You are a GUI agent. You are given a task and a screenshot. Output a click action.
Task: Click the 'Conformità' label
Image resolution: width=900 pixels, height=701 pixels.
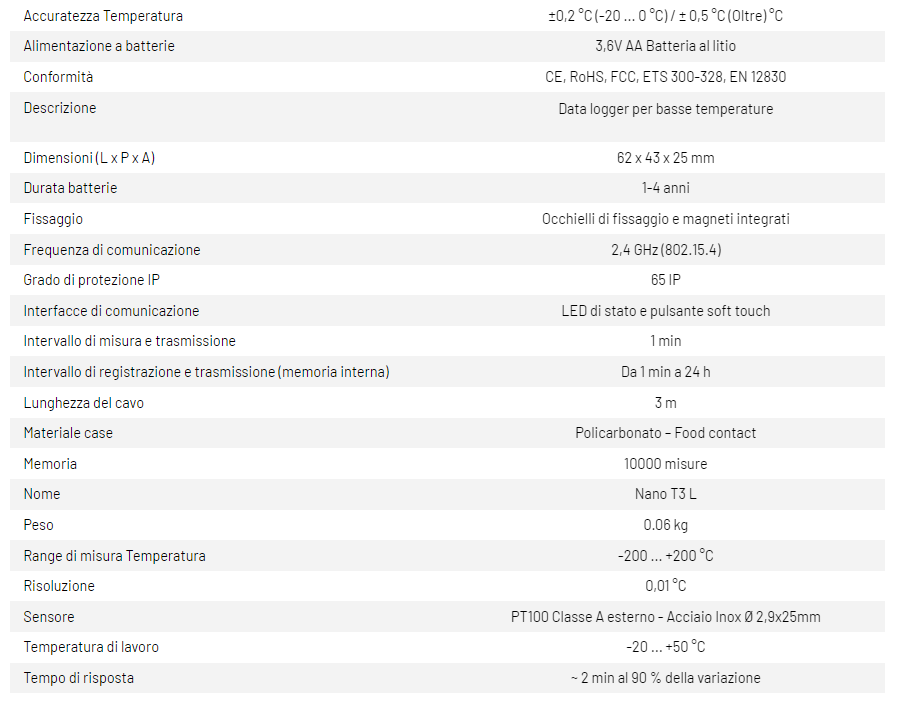coord(58,77)
